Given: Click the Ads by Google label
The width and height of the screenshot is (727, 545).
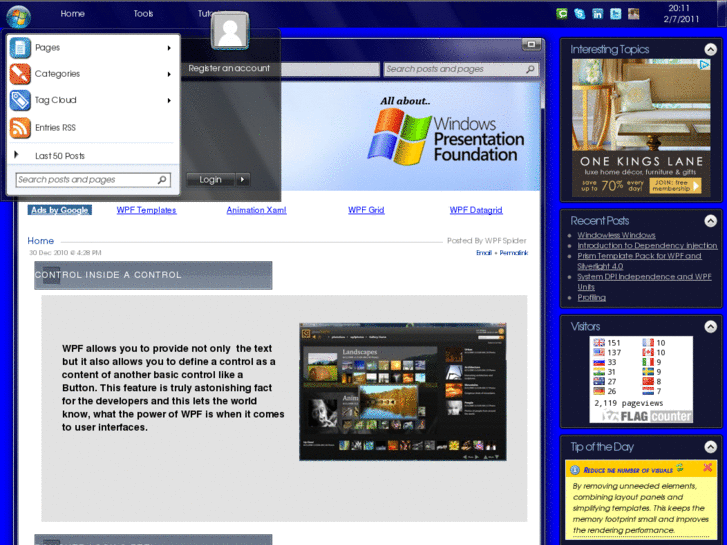Looking at the screenshot, I should [60, 210].
